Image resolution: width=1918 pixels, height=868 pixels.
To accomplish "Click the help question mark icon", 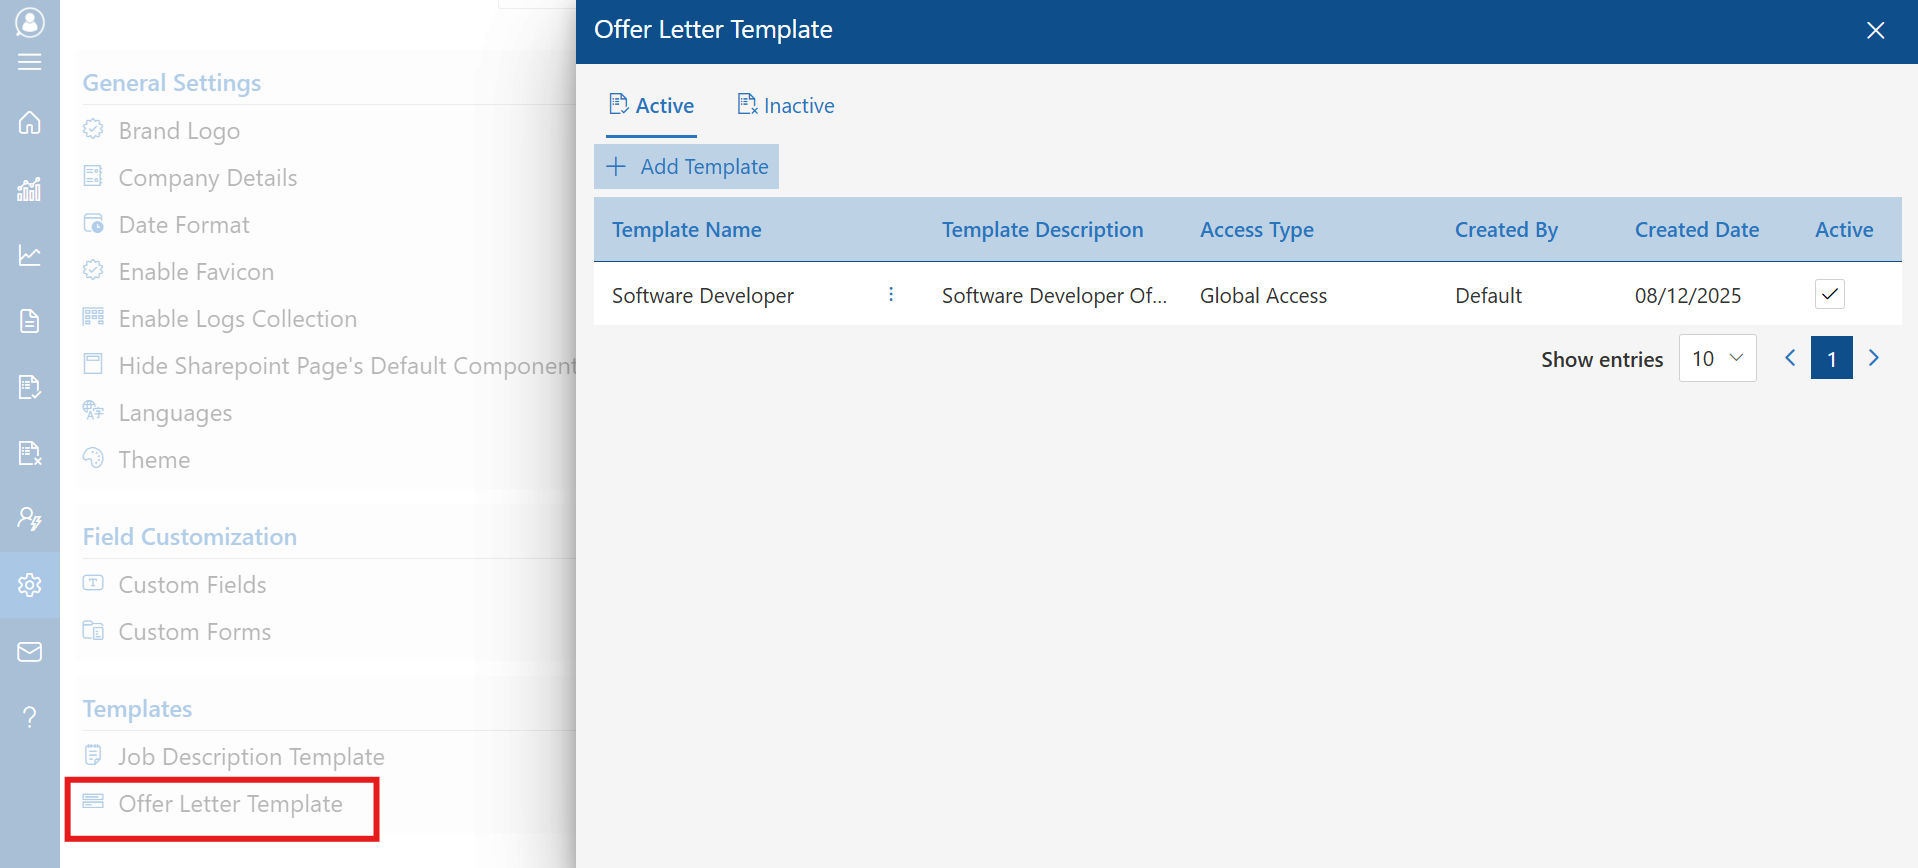I will (30, 717).
